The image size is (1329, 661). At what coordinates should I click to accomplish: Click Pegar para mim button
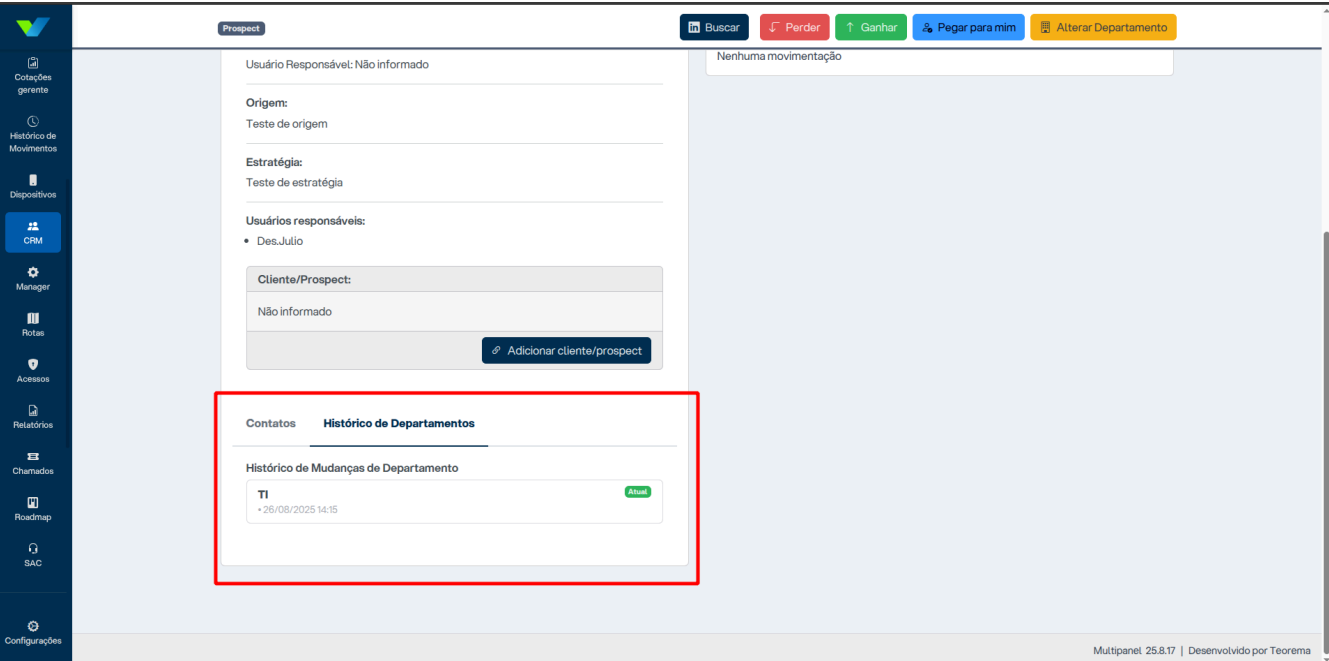coord(968,27)
